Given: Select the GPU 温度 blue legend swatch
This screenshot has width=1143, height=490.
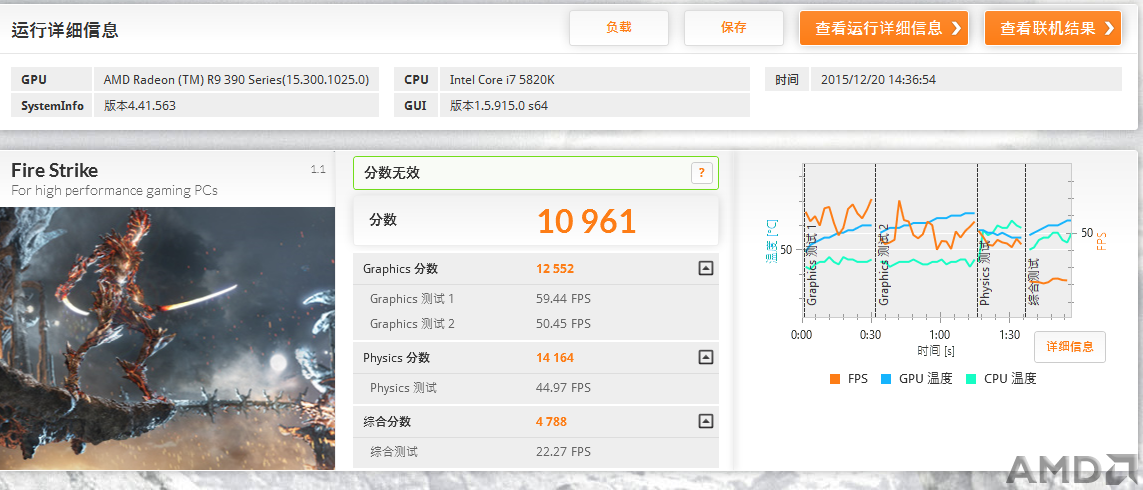Looking at the screenshot, I should tap(886, 378).
